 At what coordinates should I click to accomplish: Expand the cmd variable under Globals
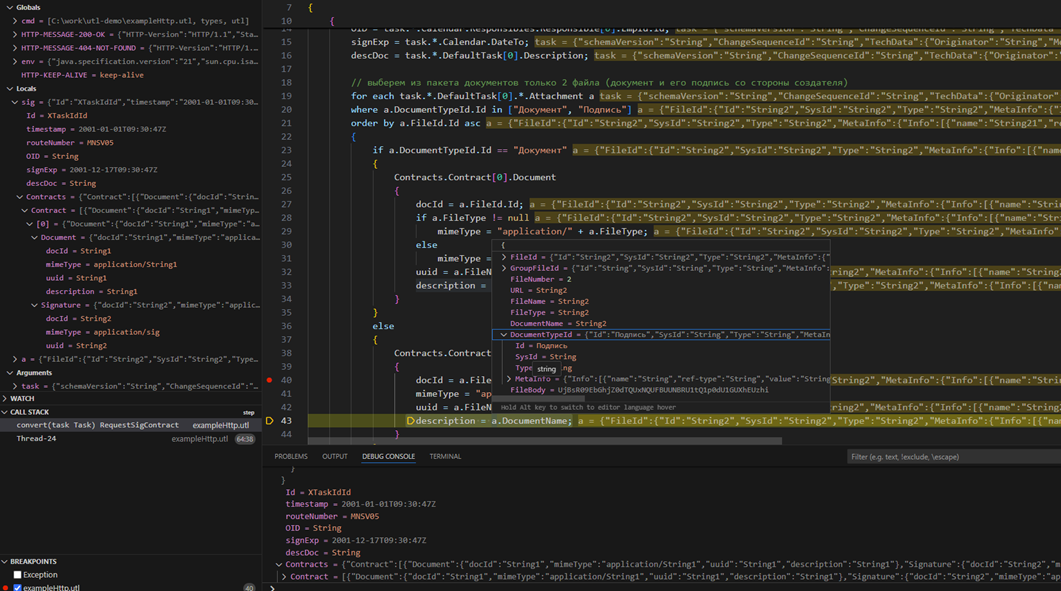15,21
